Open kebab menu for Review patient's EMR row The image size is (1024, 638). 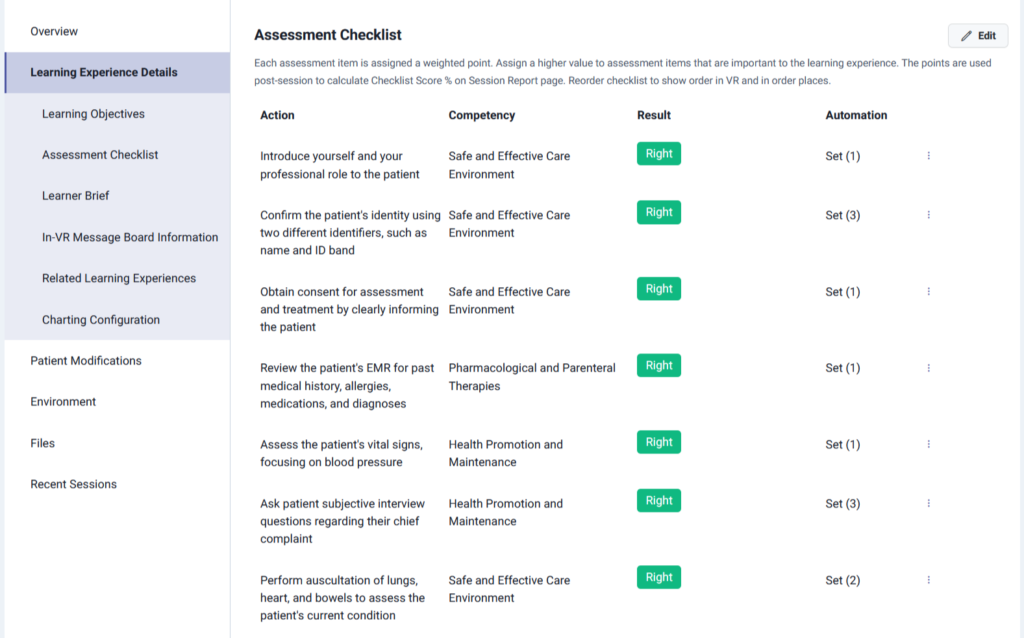tap(928, 368)
